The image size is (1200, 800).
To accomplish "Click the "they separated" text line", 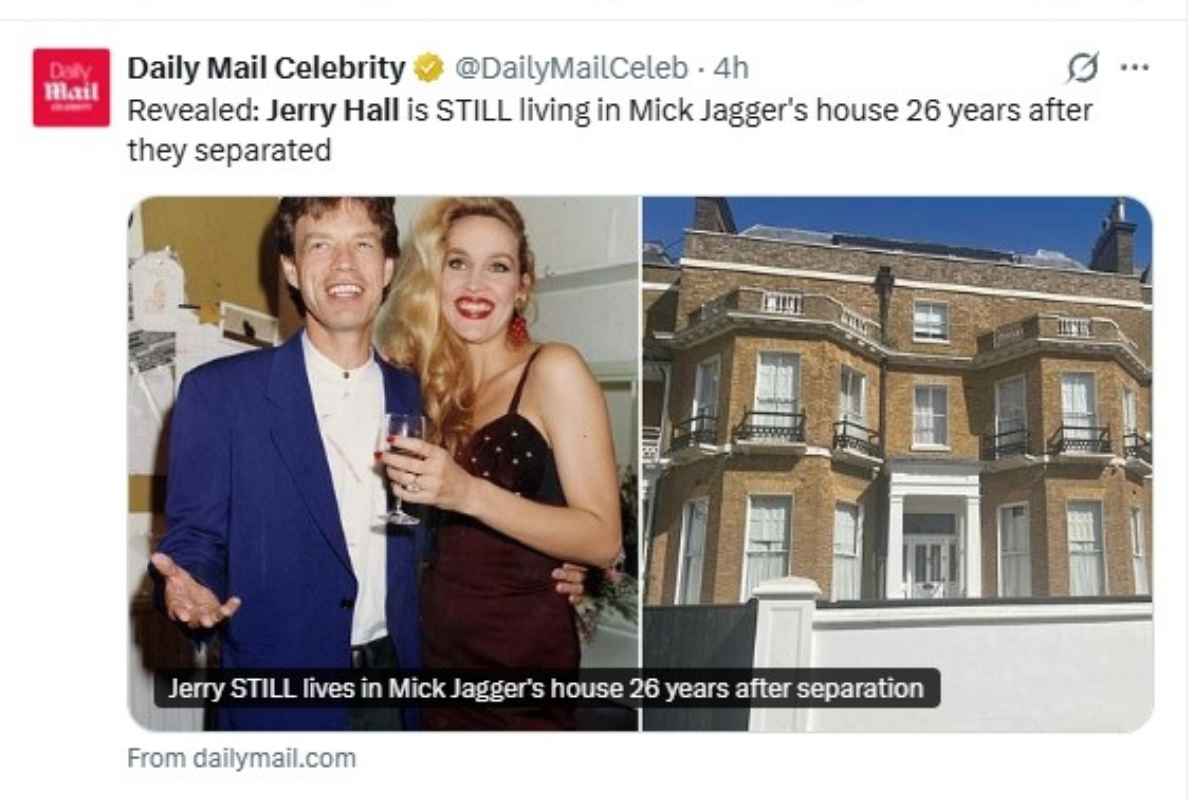I will tap(229, 151).
